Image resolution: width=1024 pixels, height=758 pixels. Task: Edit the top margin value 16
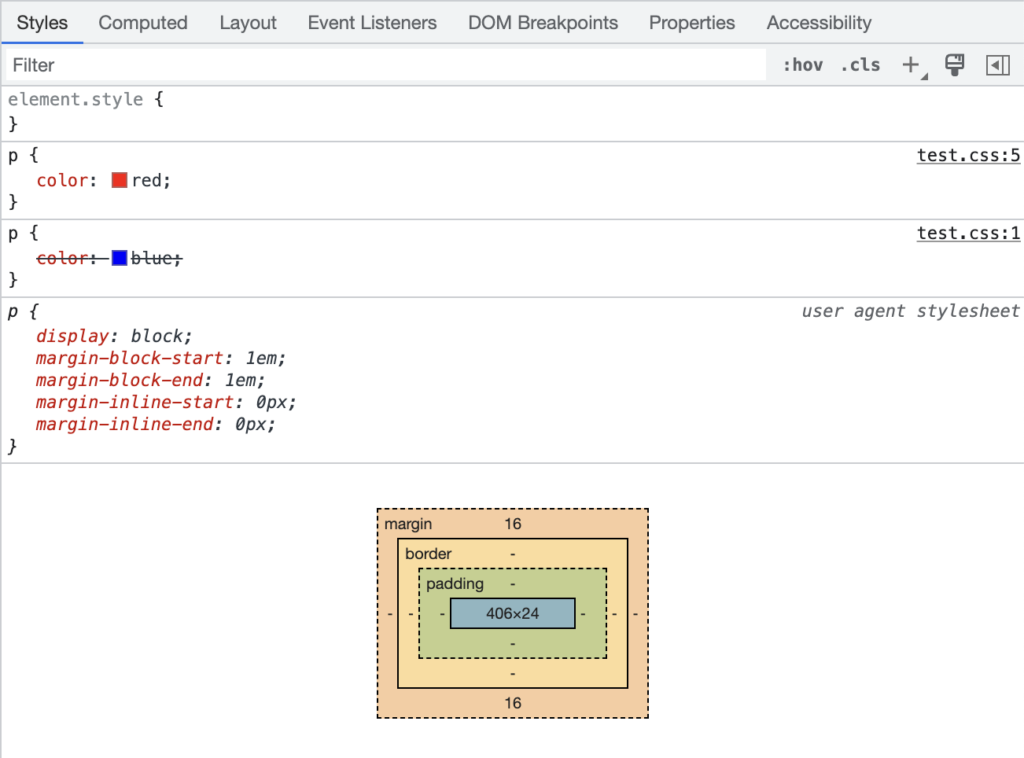(512, 524)
